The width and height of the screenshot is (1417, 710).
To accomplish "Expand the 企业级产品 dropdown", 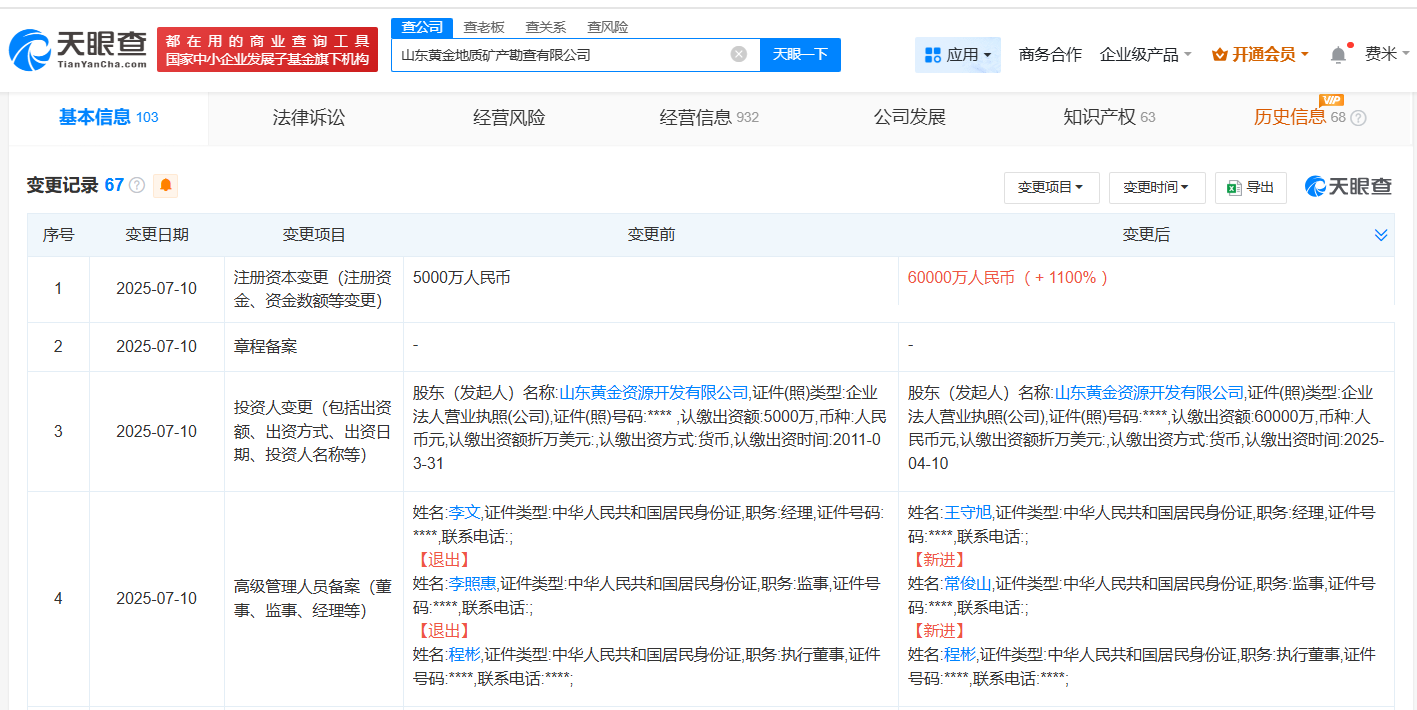I will pos(1145,55).
